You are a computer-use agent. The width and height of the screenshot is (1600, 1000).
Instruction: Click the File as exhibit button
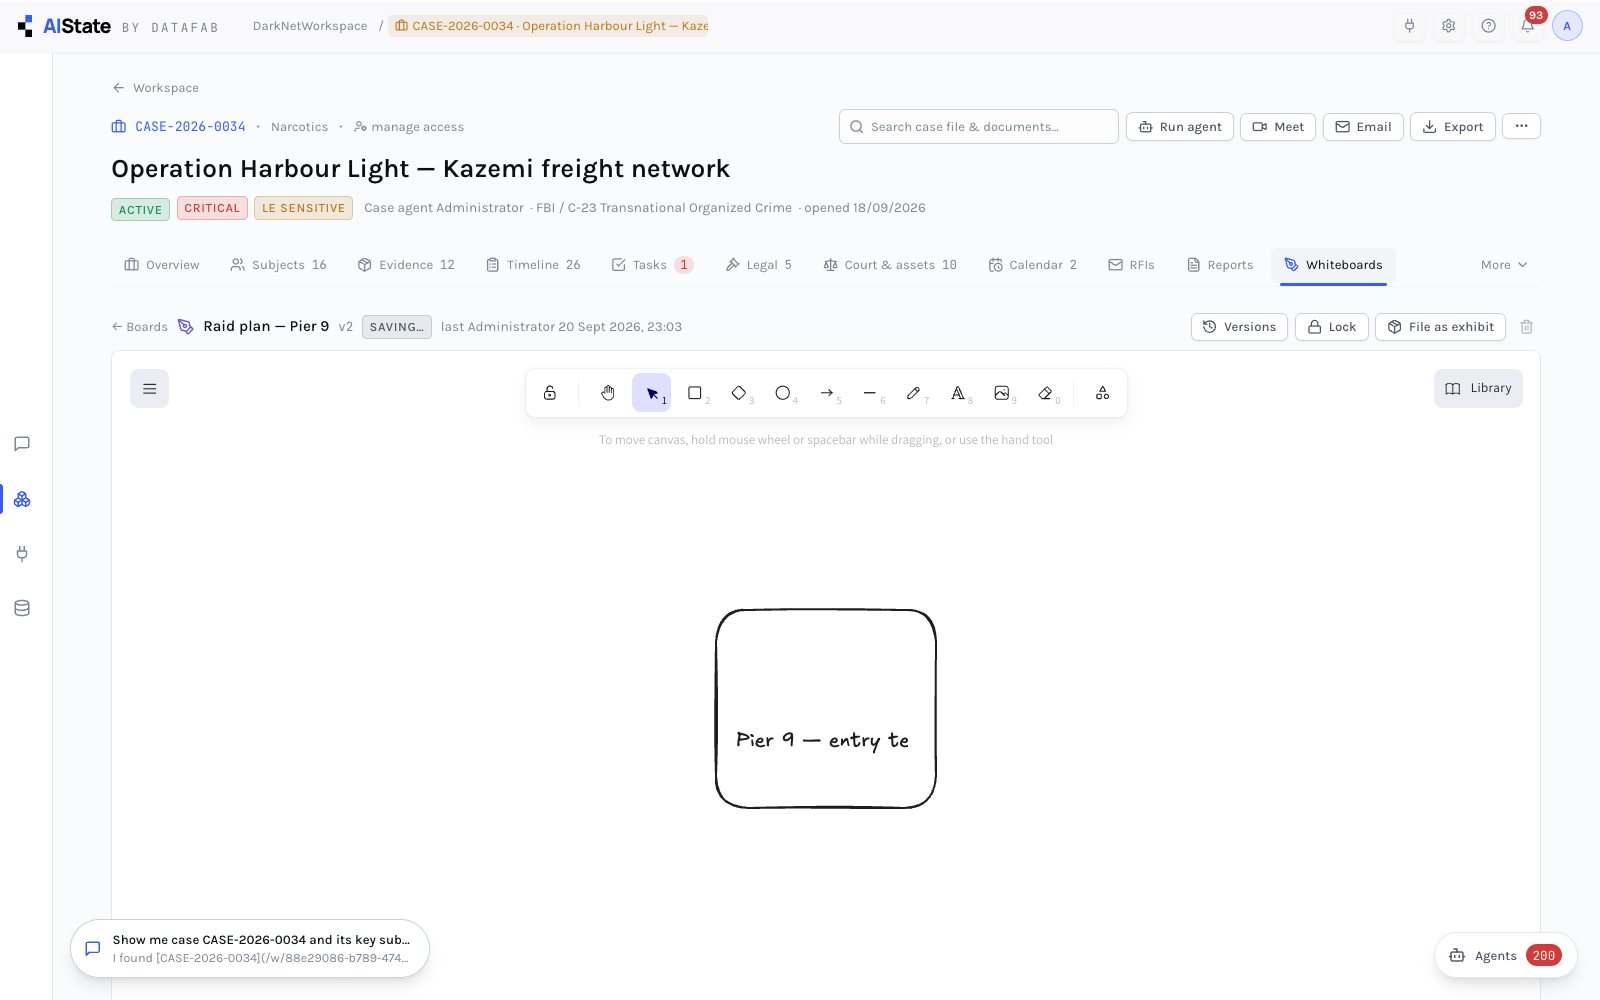pyautogui.click(x=1441, y=327)
